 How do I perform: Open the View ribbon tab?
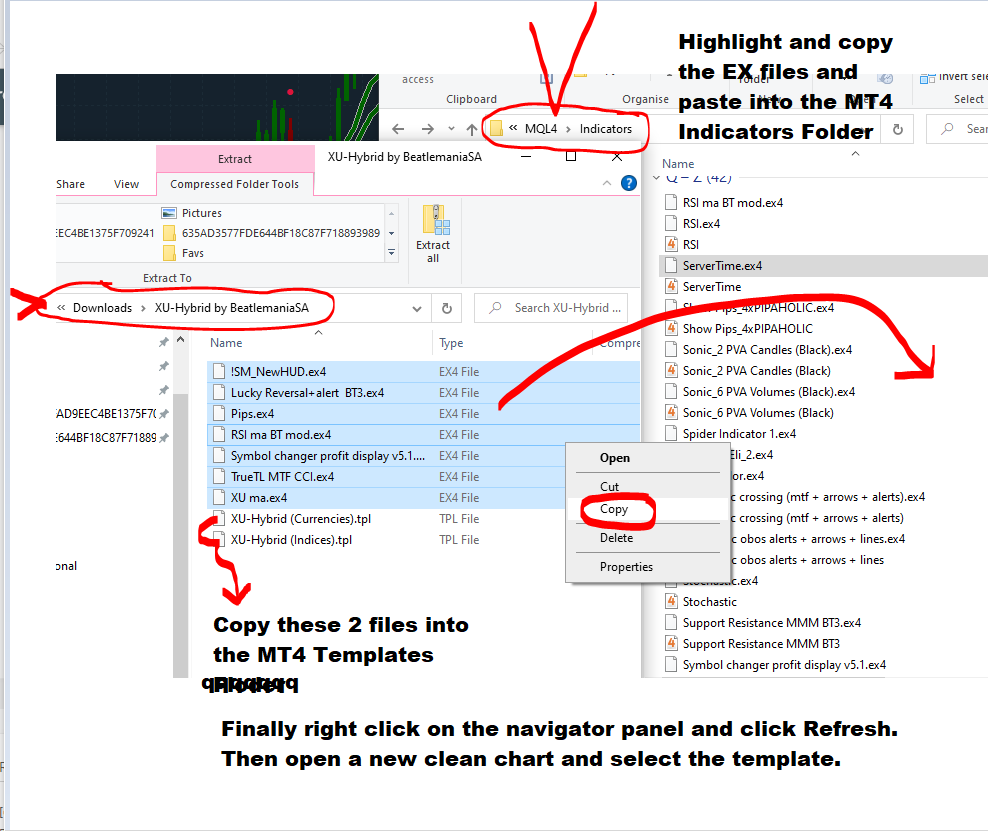pos(126,184)
